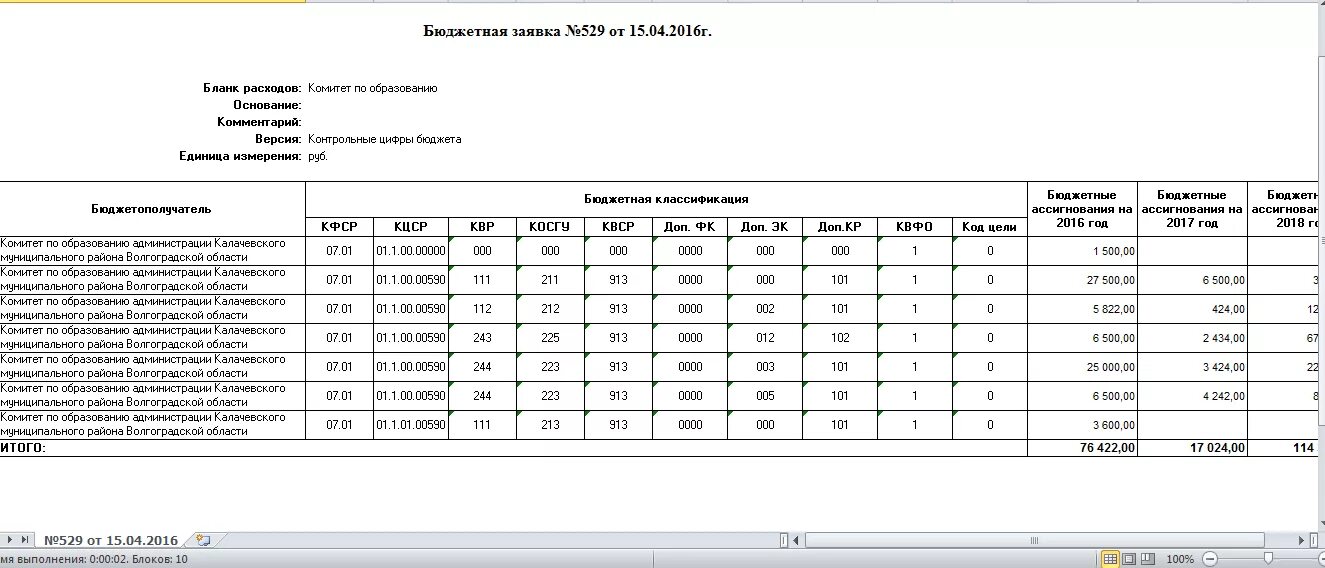The width and height of the screenshot is (1325, 568).
Task: Select 'Комитет по образованию' in Бланк расходов
Action: [x=372, y=88]
